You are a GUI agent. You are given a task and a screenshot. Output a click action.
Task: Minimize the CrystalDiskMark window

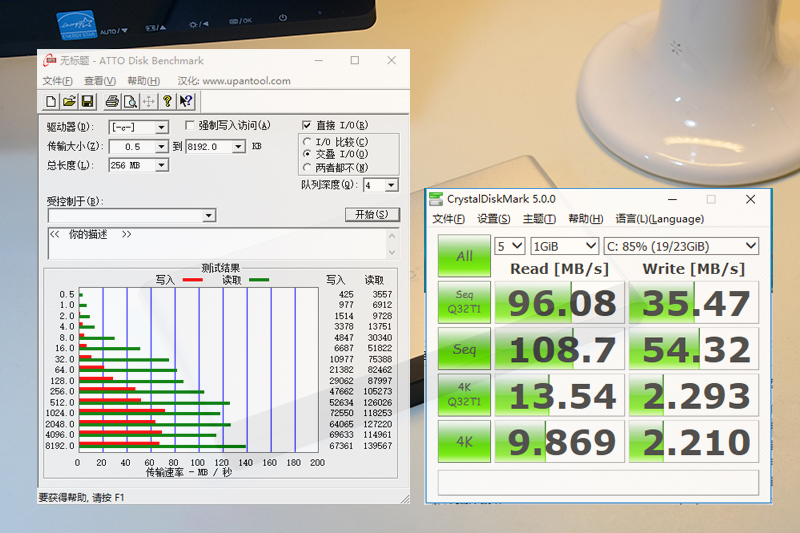coord(672,199)
